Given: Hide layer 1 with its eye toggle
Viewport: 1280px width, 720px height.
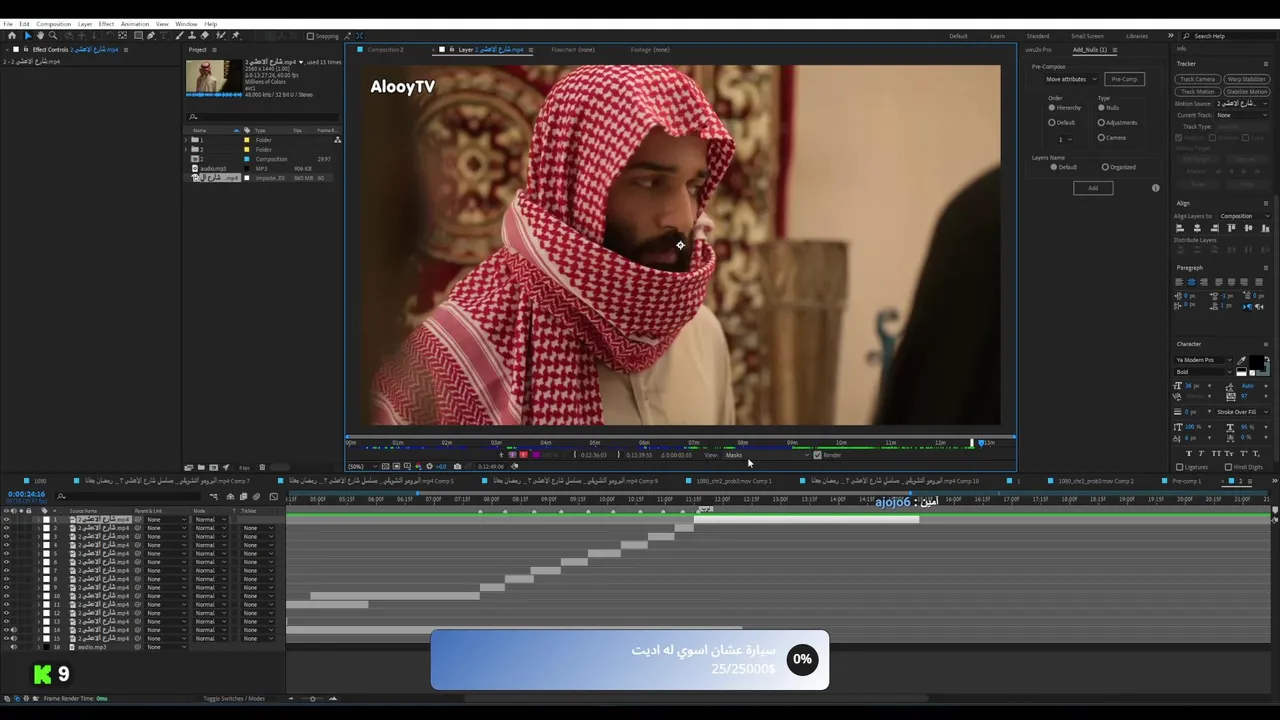Looking at the screenshot, I should 6,520.
